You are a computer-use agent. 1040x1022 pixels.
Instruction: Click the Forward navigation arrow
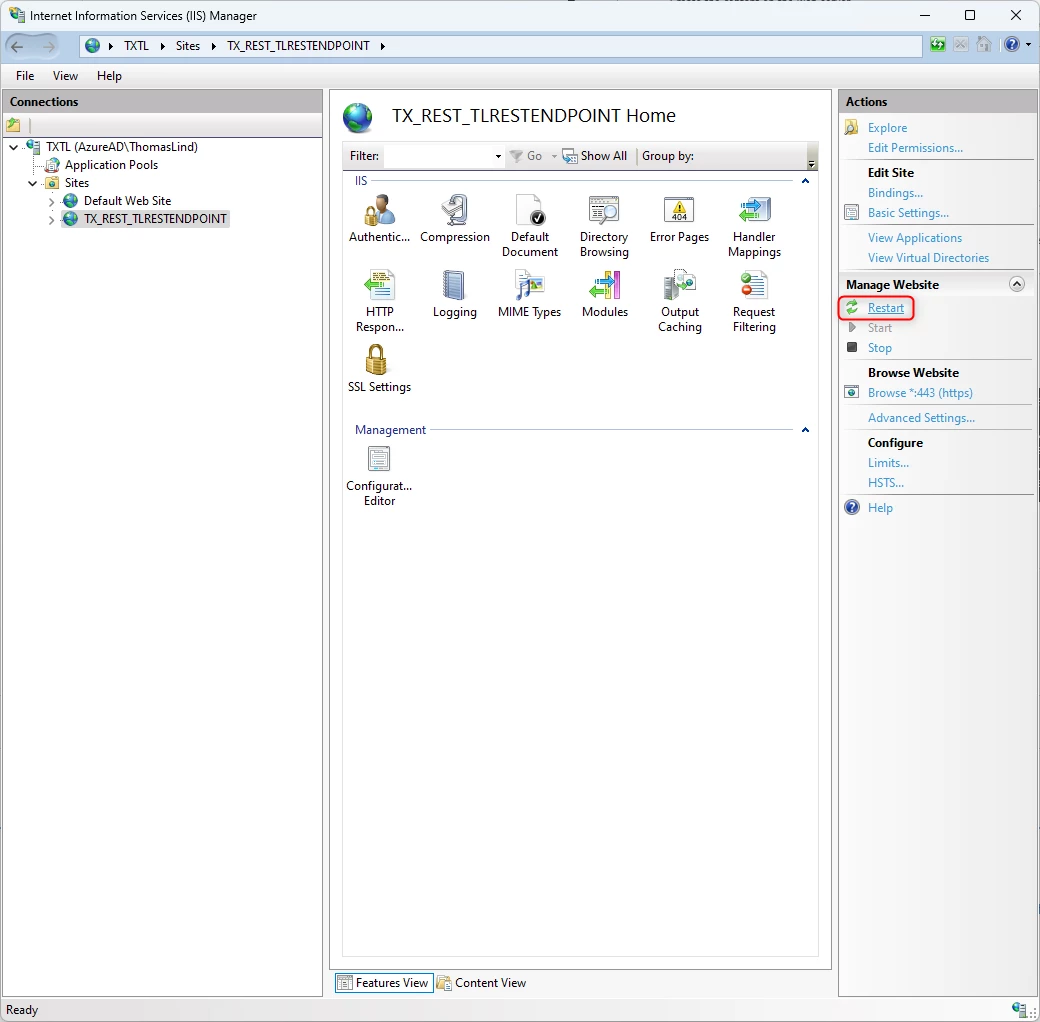point(47,46)
